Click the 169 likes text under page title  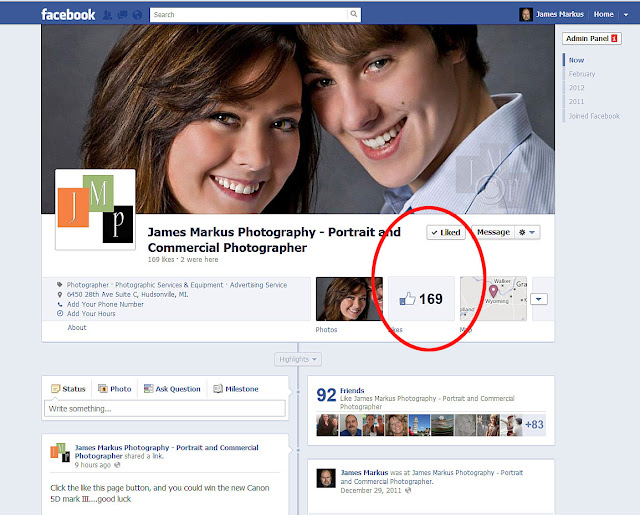(x=161, y=260)
